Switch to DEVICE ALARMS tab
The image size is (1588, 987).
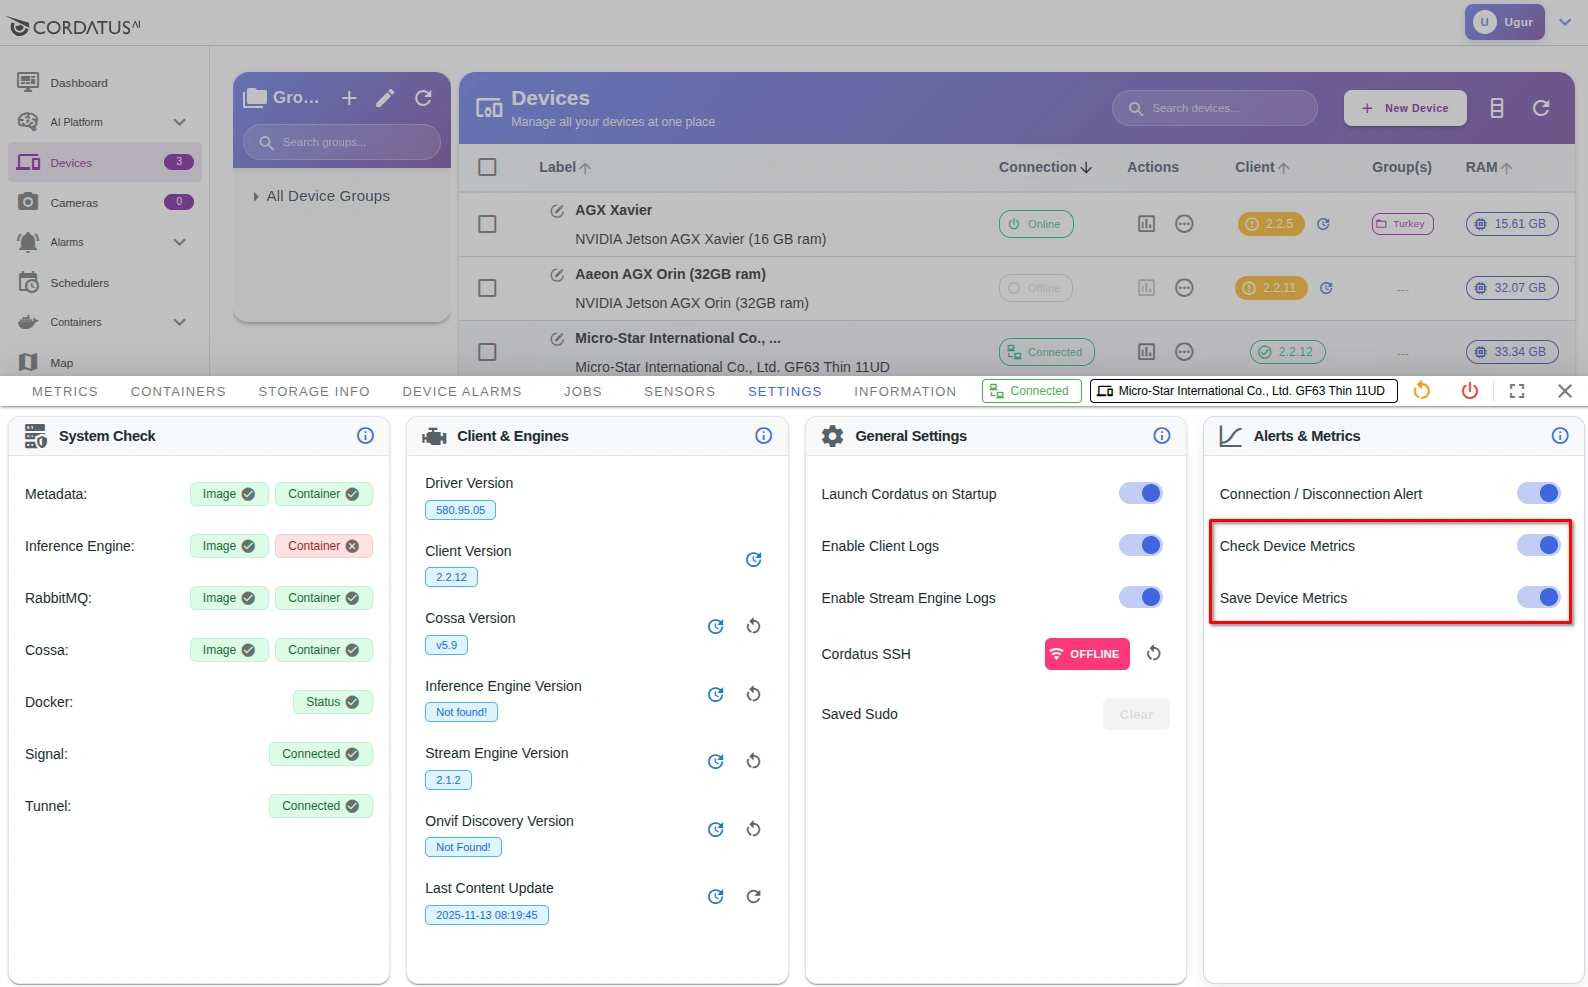point(462,392)
